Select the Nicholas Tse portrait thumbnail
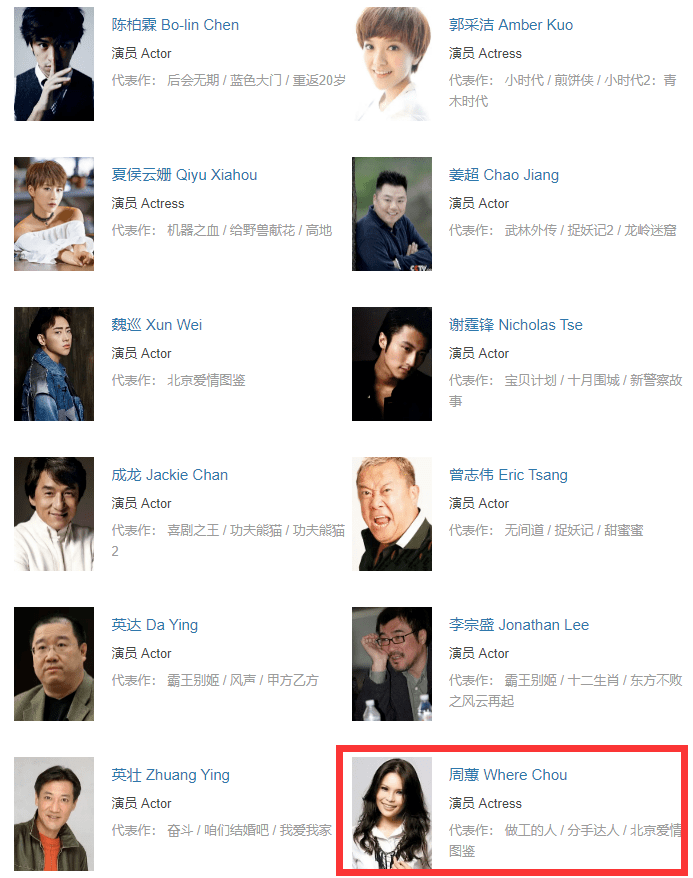This screenshot has width=693, height=878. coord(392,364)
